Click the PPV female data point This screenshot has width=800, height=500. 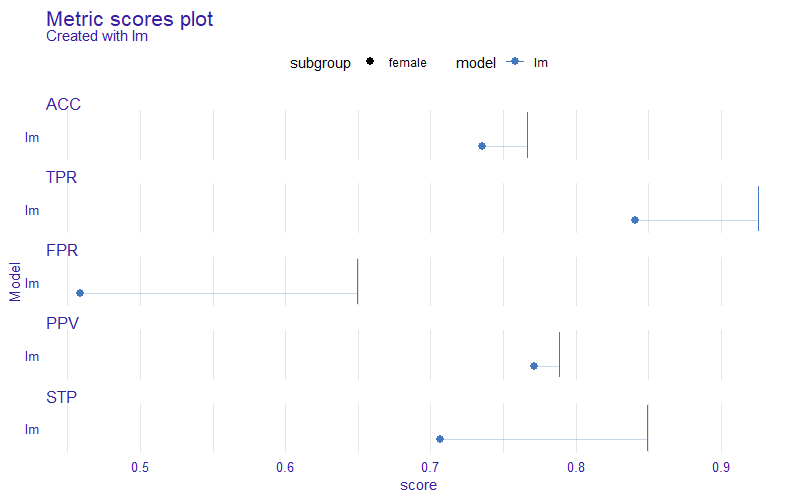[534, 366]
